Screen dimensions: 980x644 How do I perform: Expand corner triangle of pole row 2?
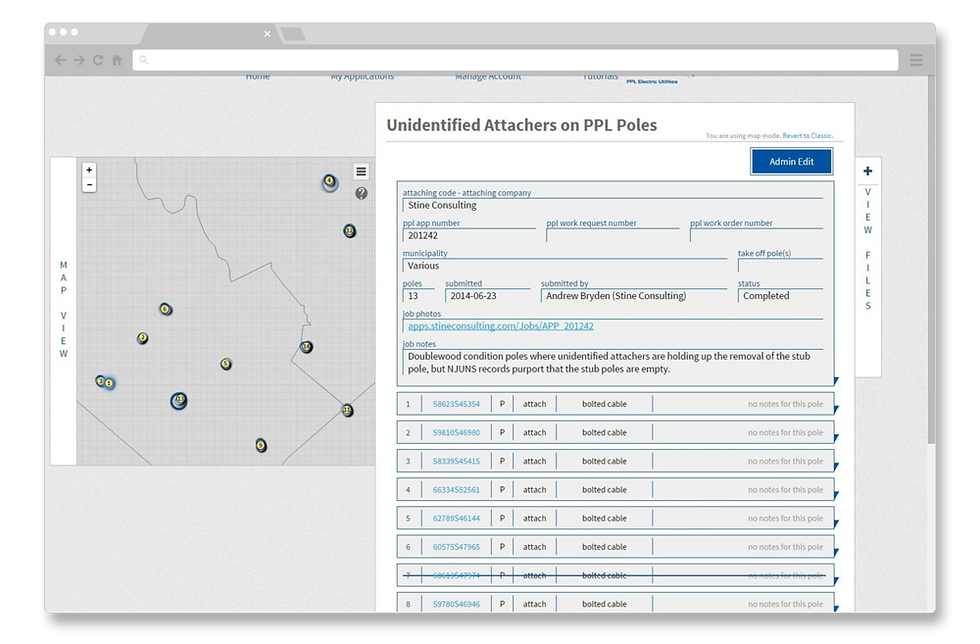pyautogui.click(x=836, y=438)
